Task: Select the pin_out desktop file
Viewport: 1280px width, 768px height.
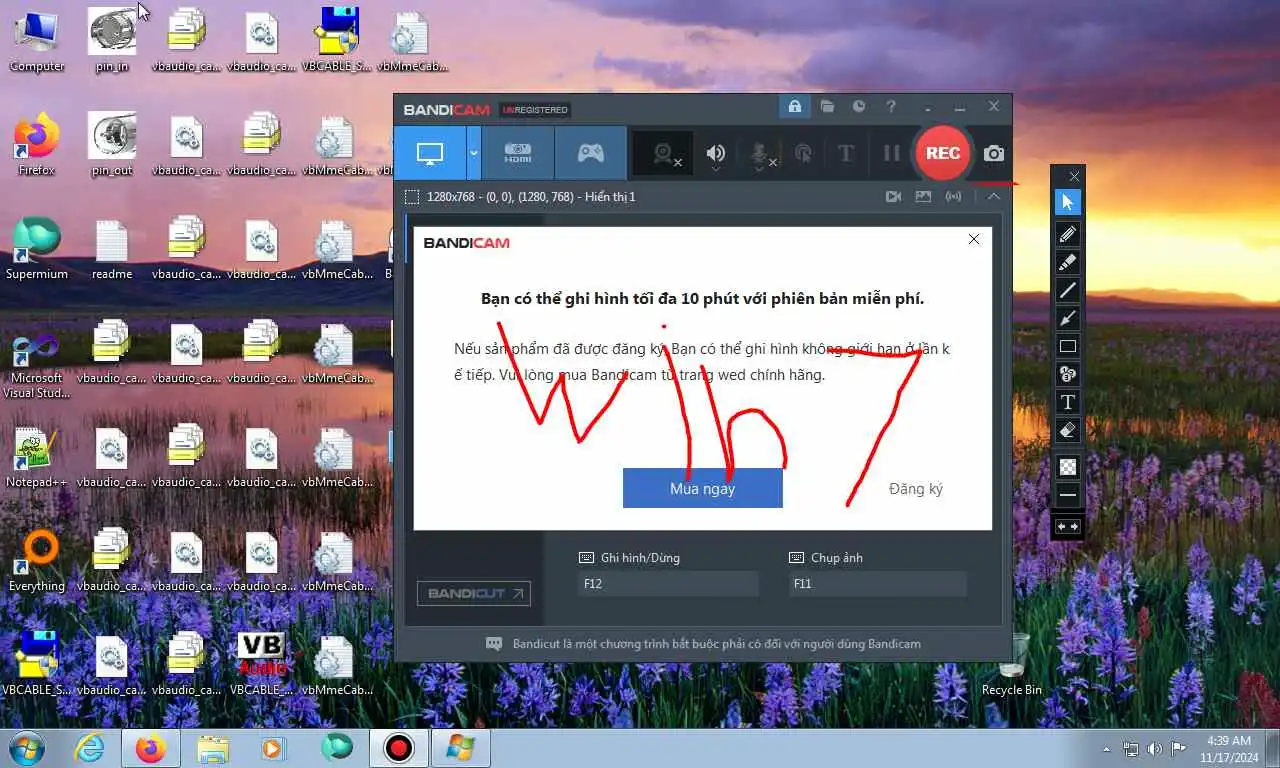Action: pyautogui.click(x=112, y=144)
